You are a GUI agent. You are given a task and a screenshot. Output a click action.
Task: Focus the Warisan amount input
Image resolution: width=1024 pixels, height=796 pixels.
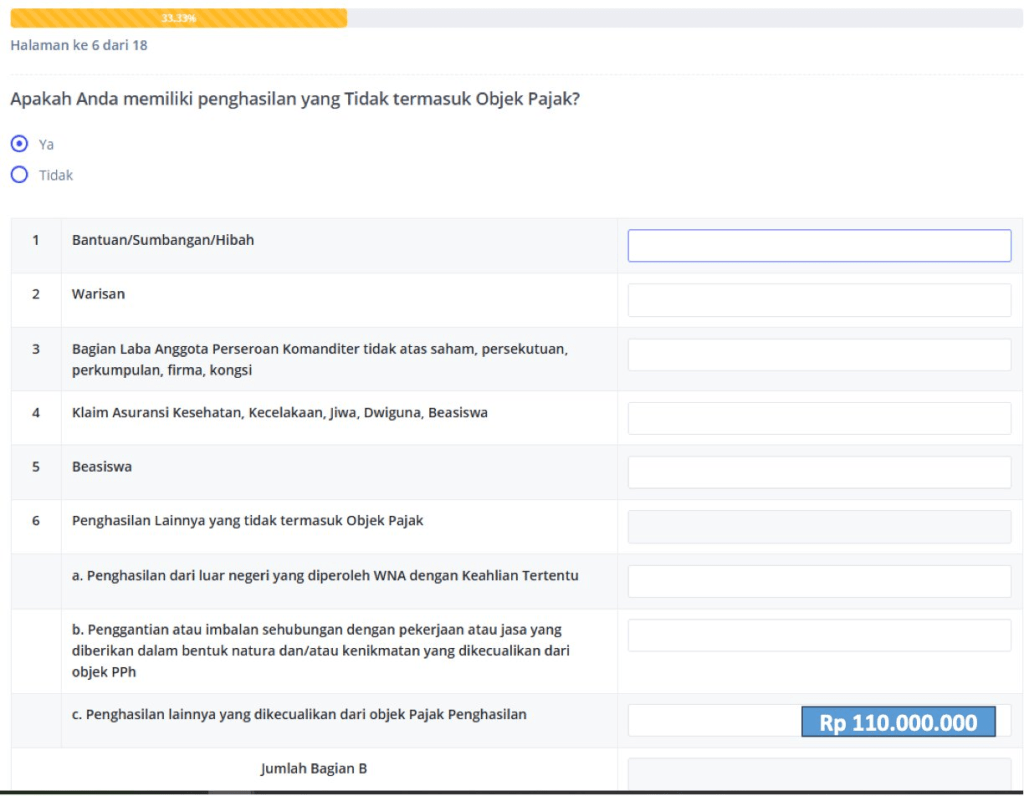[x=818, y=300]
